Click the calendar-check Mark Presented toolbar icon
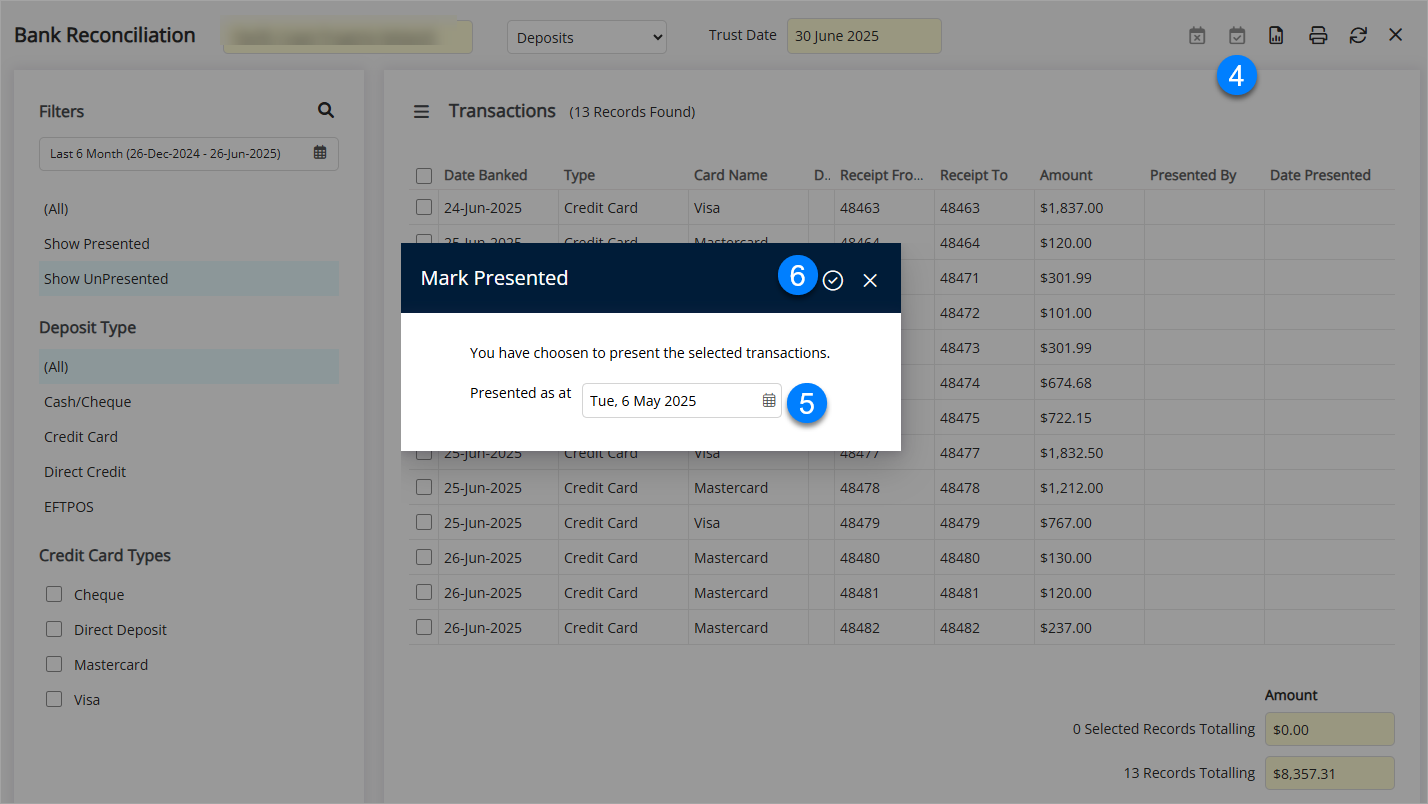 coord(1237,36)
